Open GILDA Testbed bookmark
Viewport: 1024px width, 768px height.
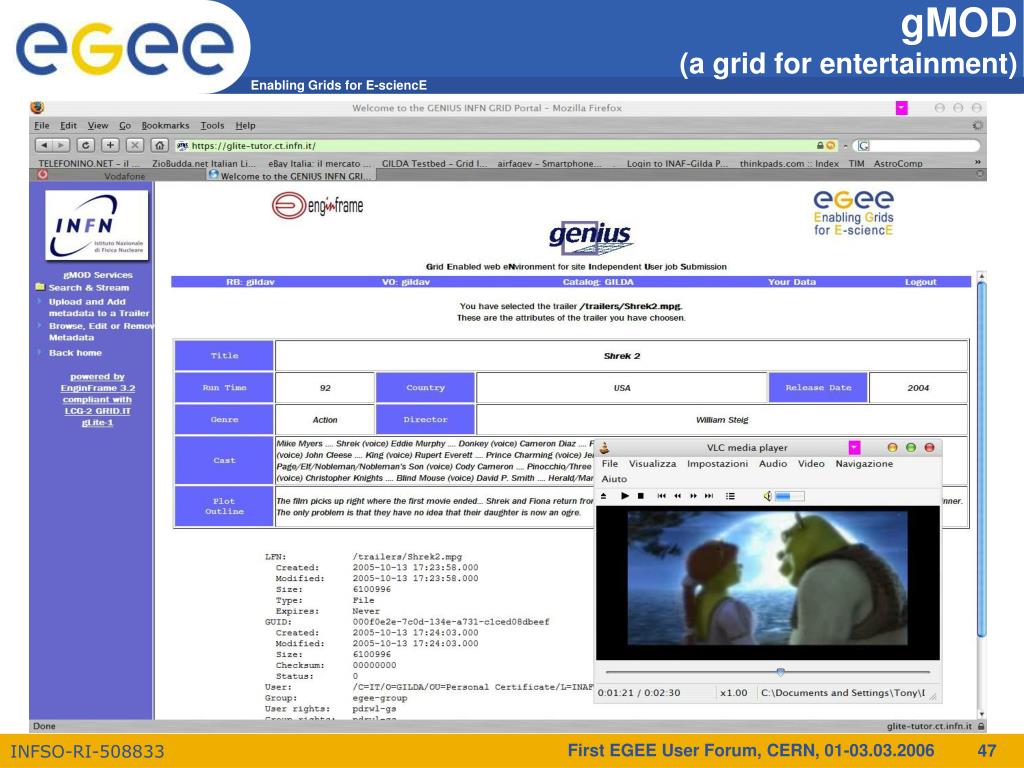pyautogui.click(x=434, y=163)
